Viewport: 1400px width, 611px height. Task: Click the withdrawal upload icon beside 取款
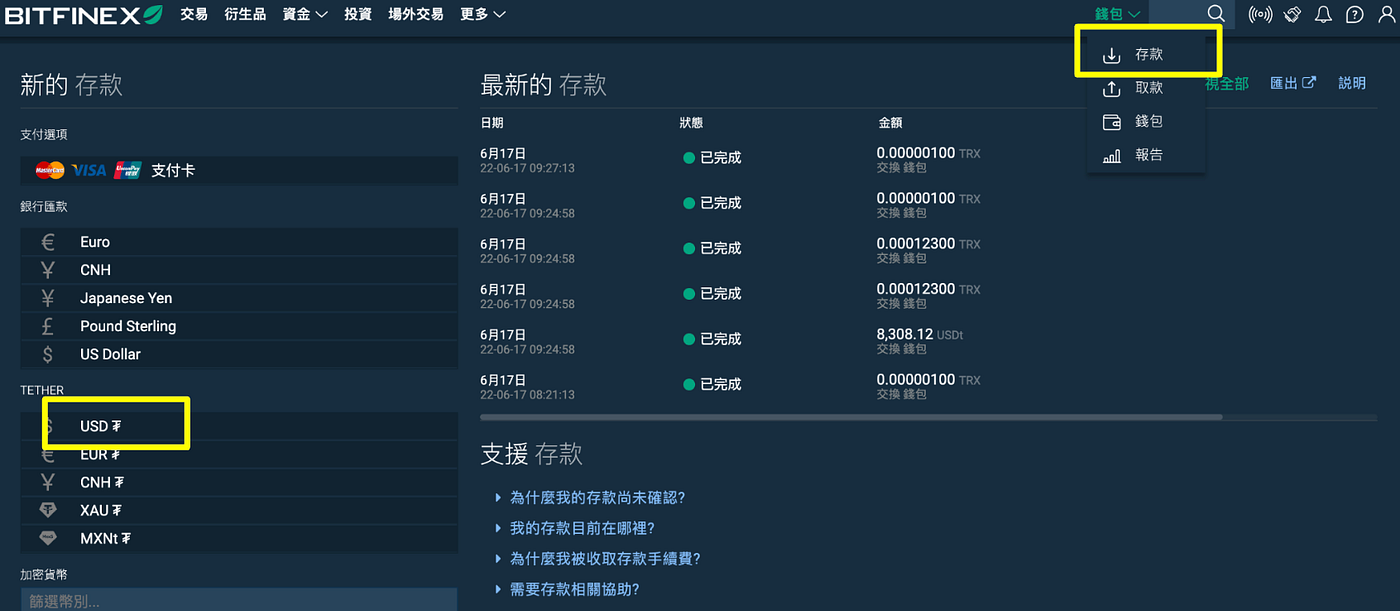(1111, 88)
